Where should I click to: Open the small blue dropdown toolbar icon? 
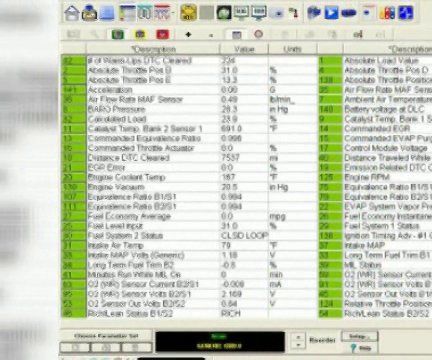click(367, 13)
